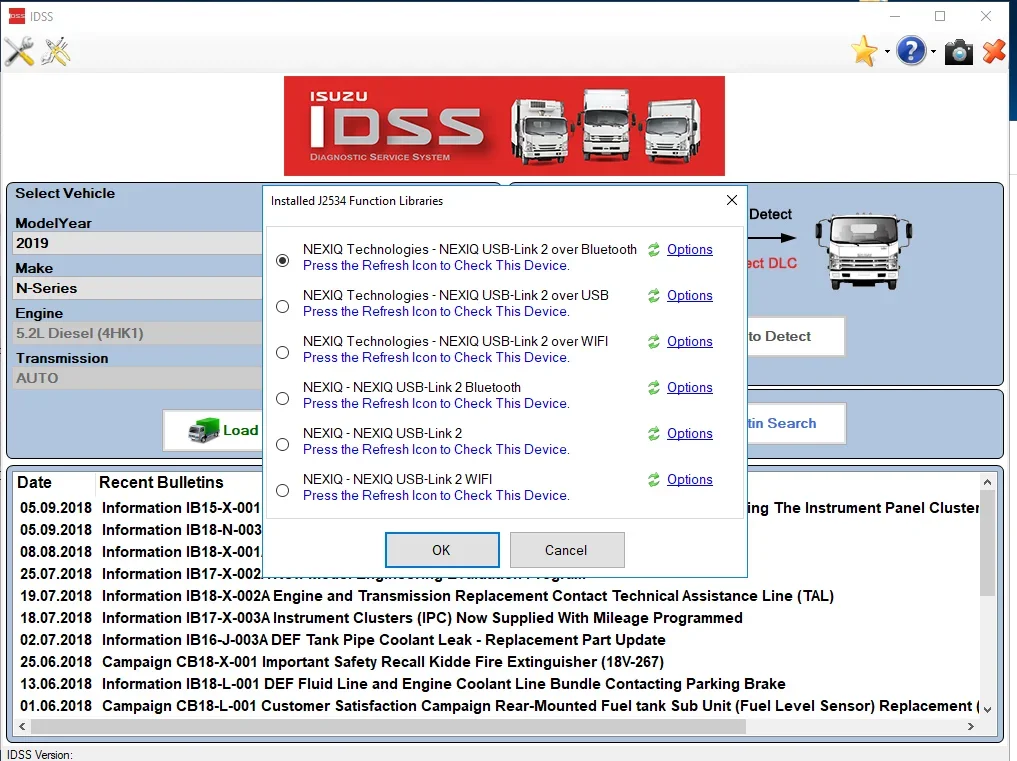This screenshot has width=1017, height=761.
Task: Click the white Isuzu truck image
Action: 863,251
